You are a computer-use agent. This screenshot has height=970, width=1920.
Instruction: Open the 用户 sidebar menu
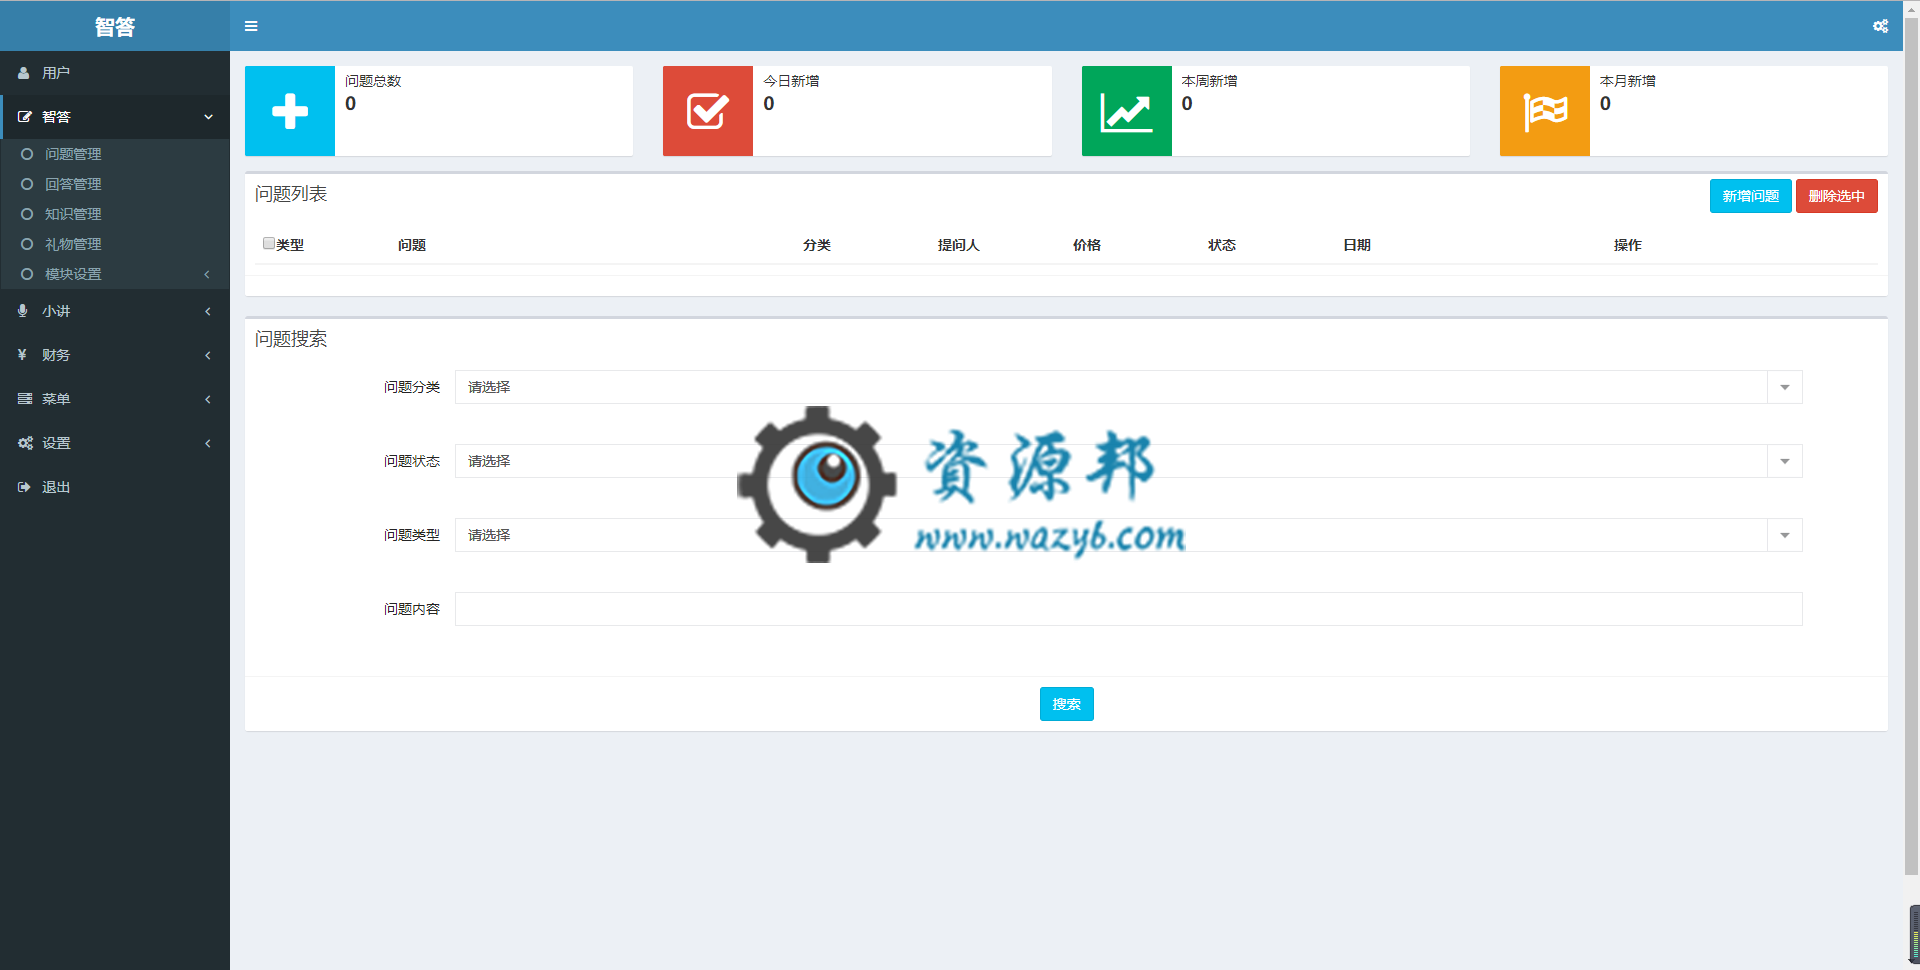(115, 73)
